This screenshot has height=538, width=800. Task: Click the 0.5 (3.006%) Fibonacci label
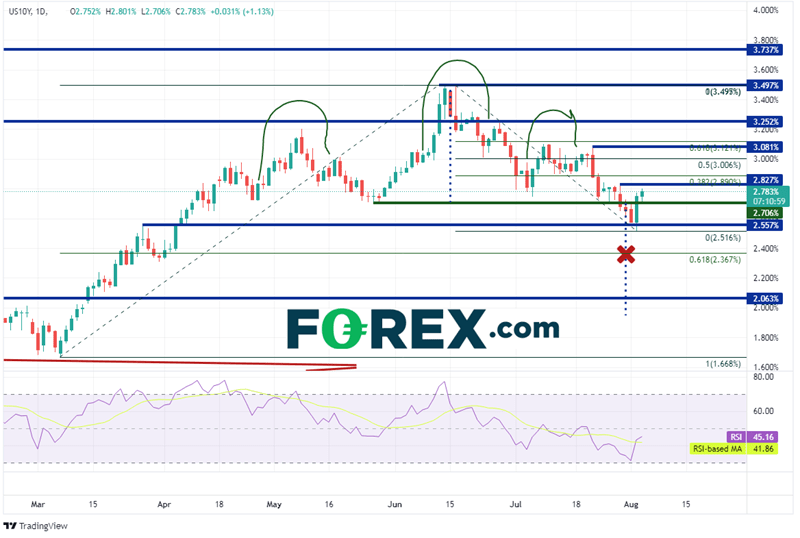click(x=719, y=165)
